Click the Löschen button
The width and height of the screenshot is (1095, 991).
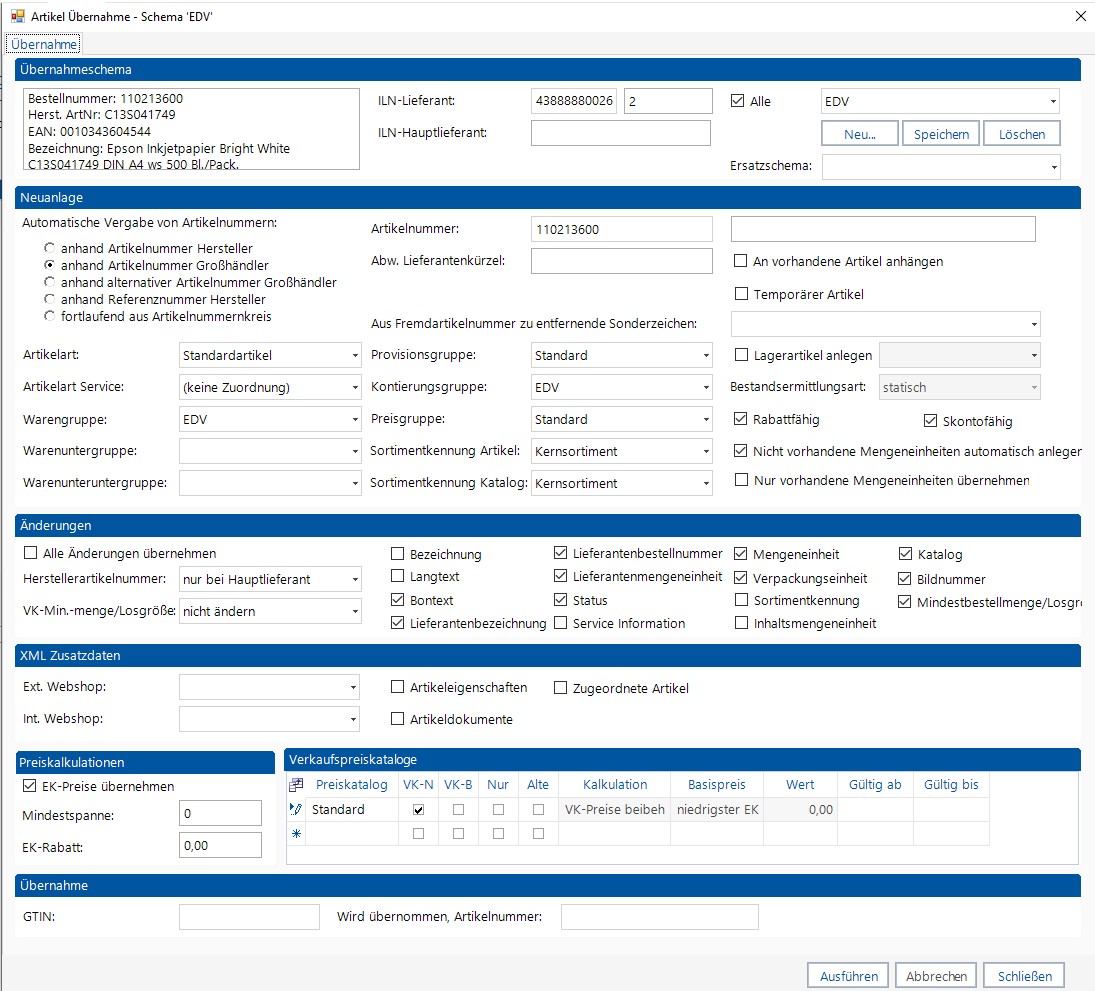1022,134
